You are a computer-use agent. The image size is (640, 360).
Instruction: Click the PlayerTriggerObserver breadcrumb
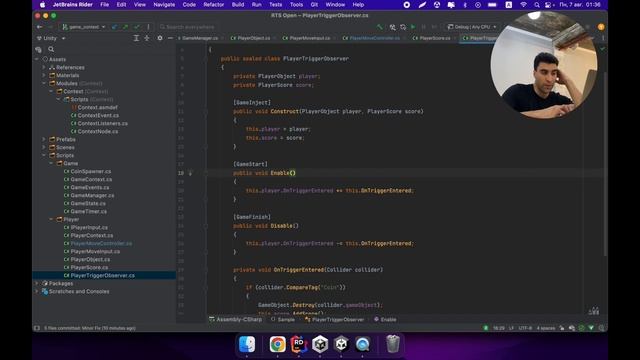click(334, 320)
